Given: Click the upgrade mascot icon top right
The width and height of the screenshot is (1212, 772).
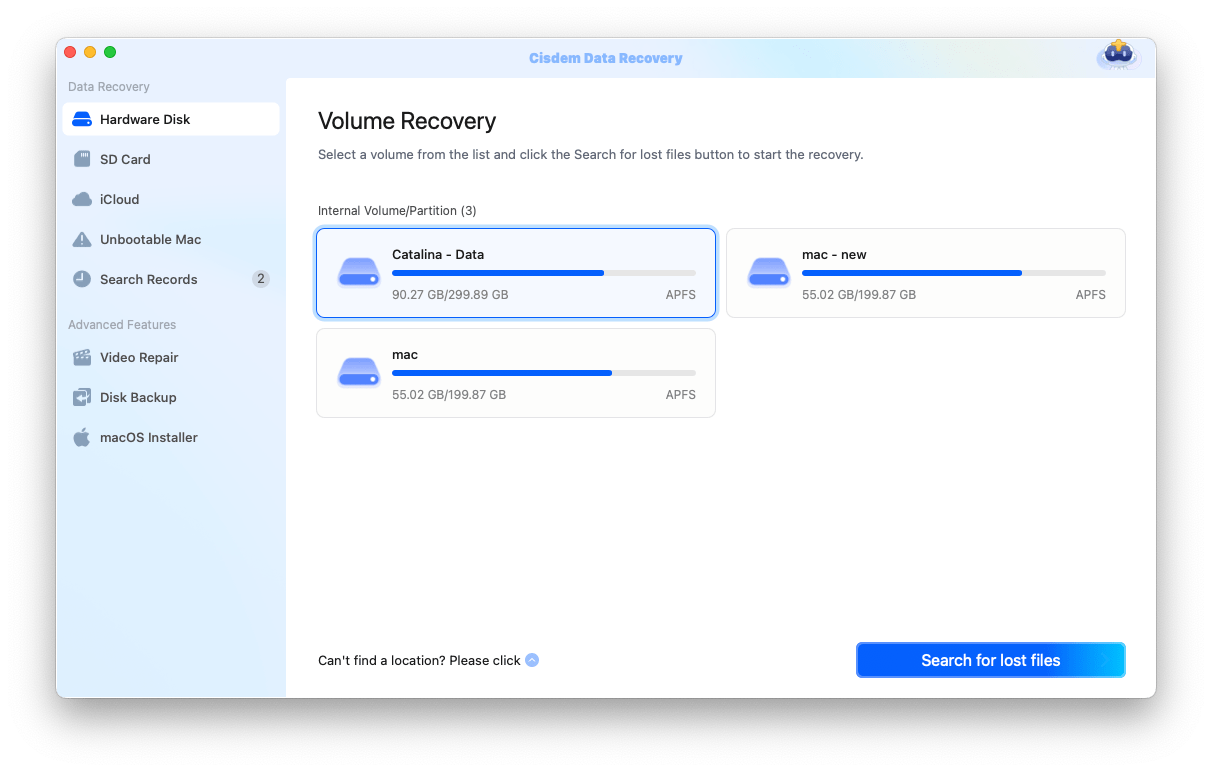Looking at the screenshot, I should pyautogui.click(x=1117, y=57).
